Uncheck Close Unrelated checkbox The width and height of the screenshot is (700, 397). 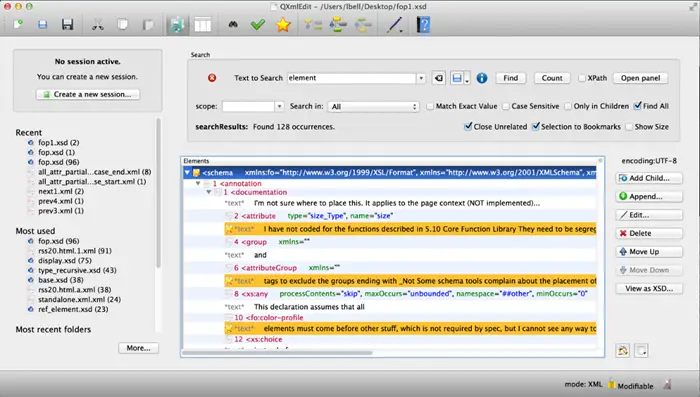(x=468, y=126)
